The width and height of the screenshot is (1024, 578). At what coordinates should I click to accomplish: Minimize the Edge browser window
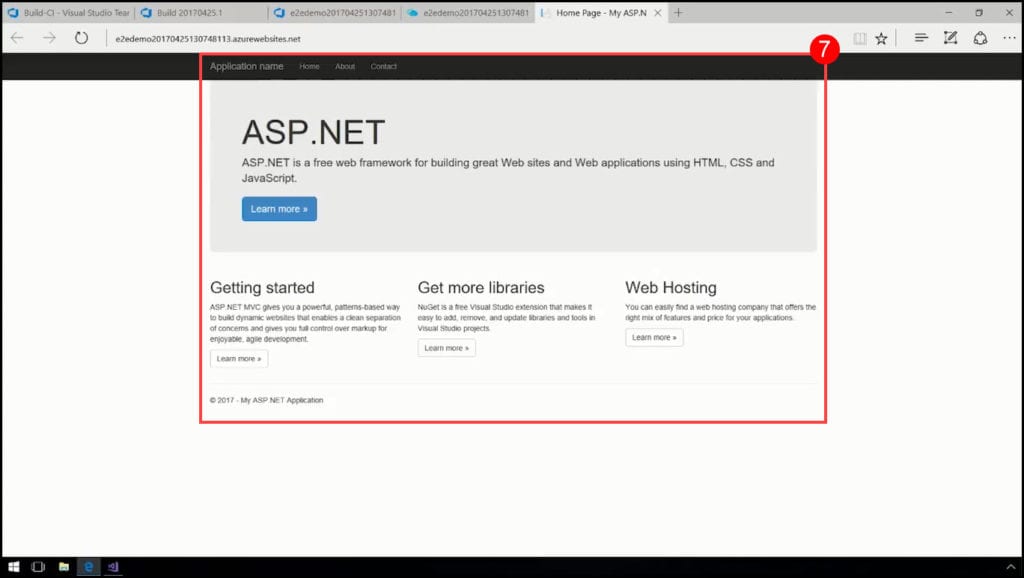point(949,12)
